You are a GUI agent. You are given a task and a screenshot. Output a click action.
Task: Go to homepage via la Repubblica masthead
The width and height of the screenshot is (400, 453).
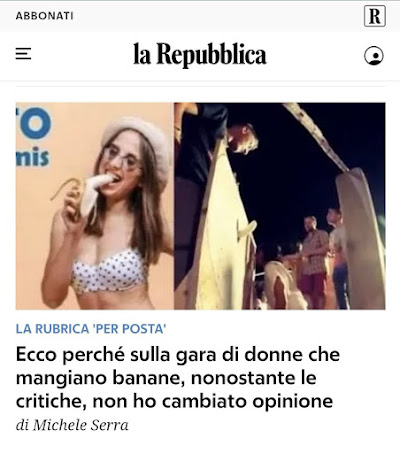[x=200, y=55]
